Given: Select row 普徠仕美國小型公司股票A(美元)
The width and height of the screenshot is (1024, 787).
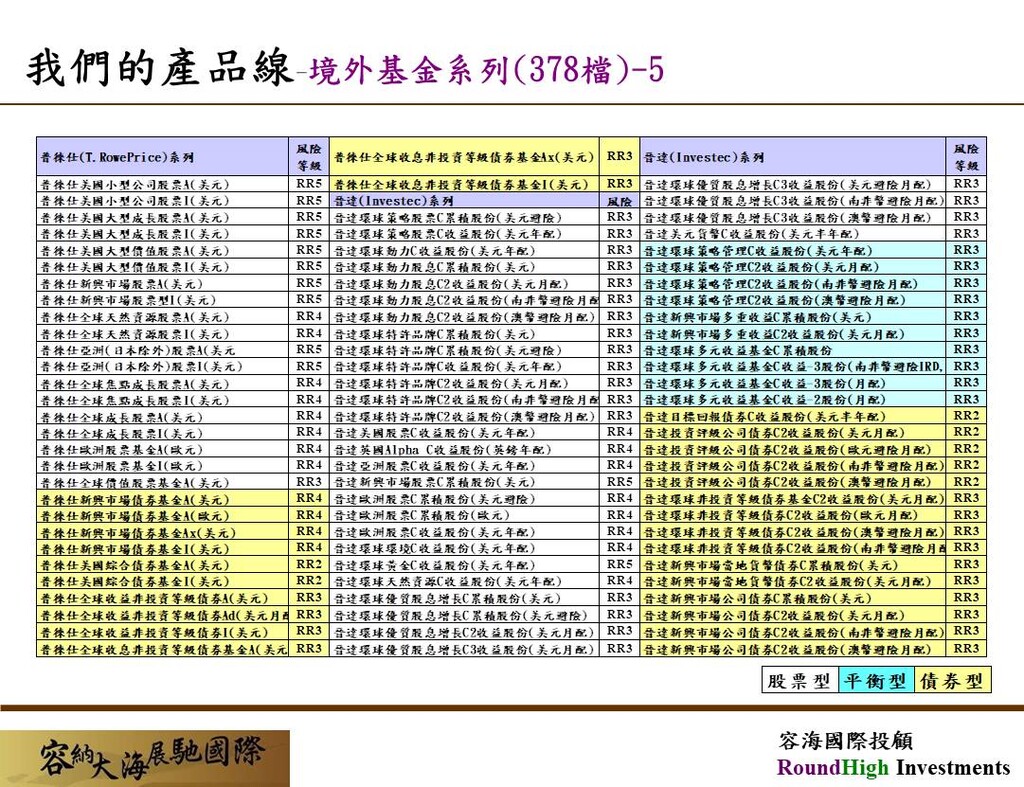Looking at the screenshot, I should click(x=135, y=185).
